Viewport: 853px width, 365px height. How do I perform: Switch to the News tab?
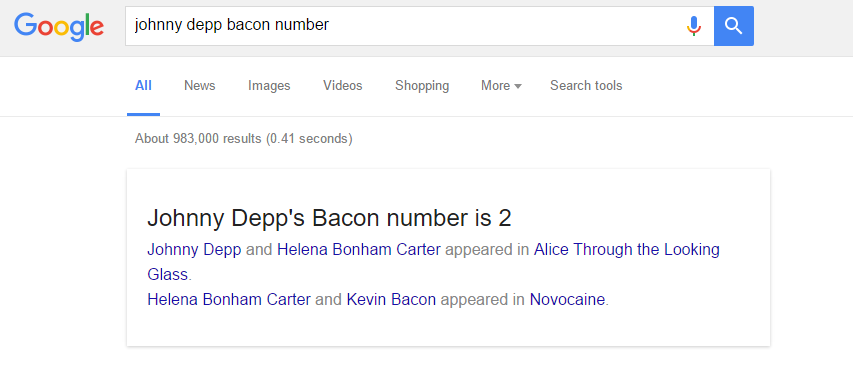pos(200,86)
